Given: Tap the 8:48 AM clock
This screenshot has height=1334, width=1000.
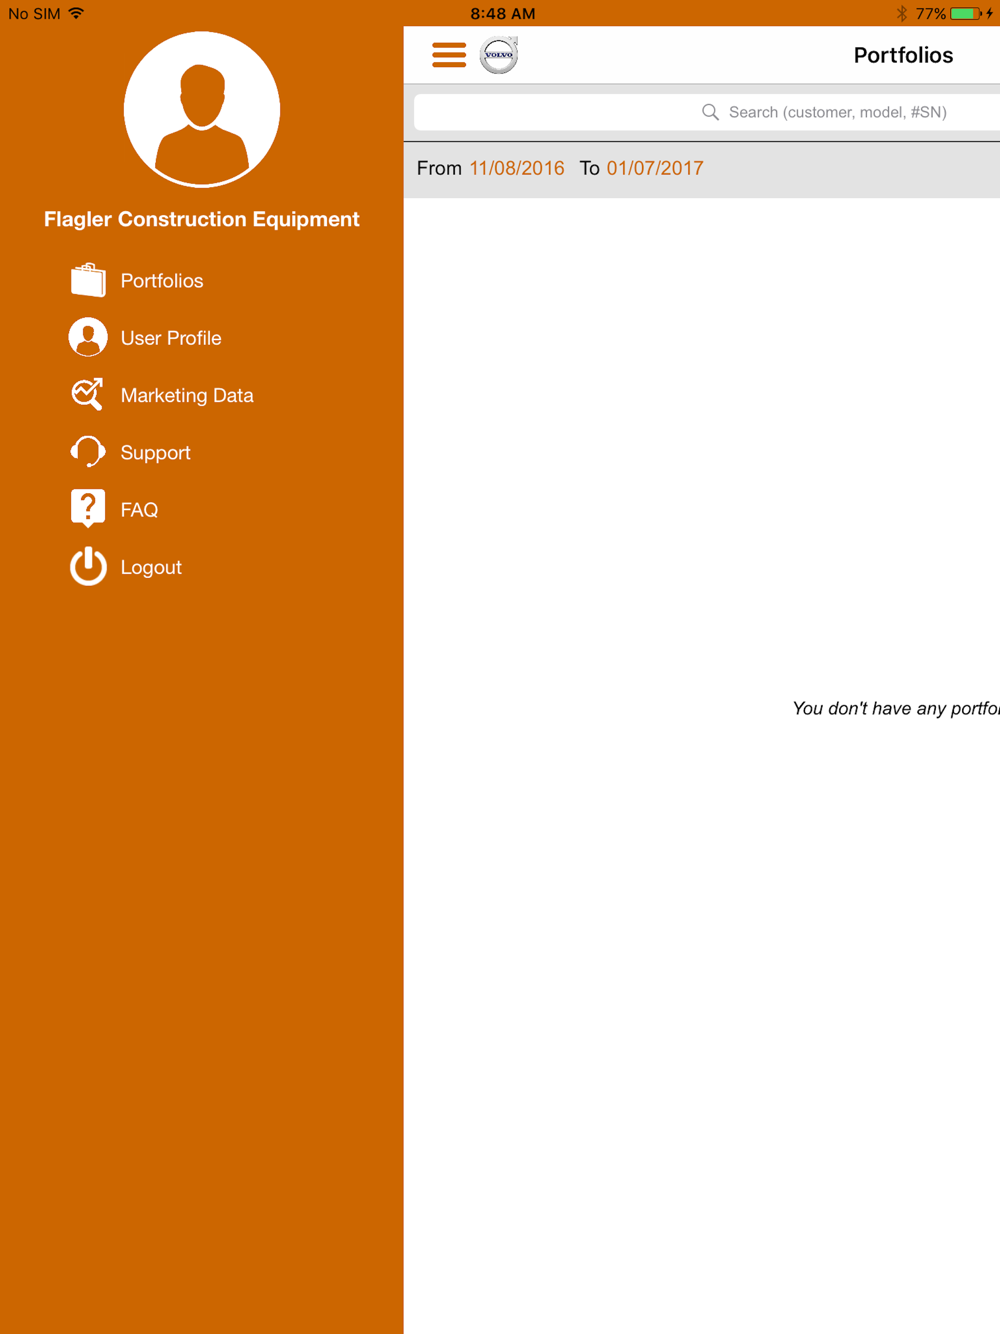Looking at the screenshot, I should pos(503,14).
